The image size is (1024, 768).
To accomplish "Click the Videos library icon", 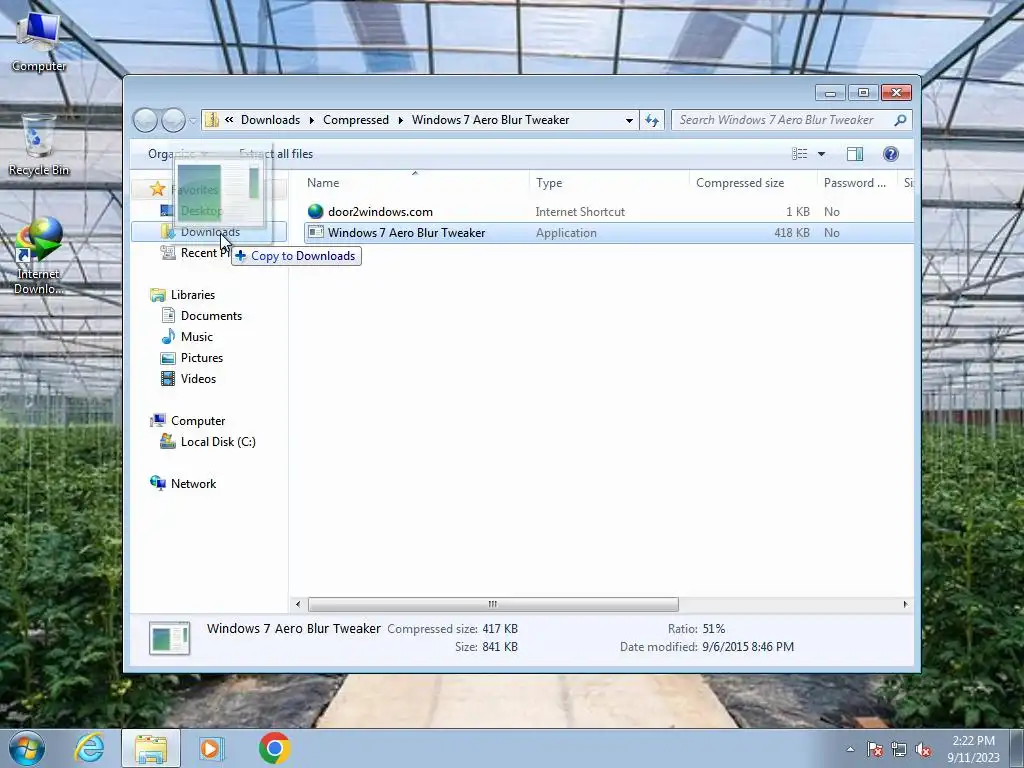I will [168, 379].
